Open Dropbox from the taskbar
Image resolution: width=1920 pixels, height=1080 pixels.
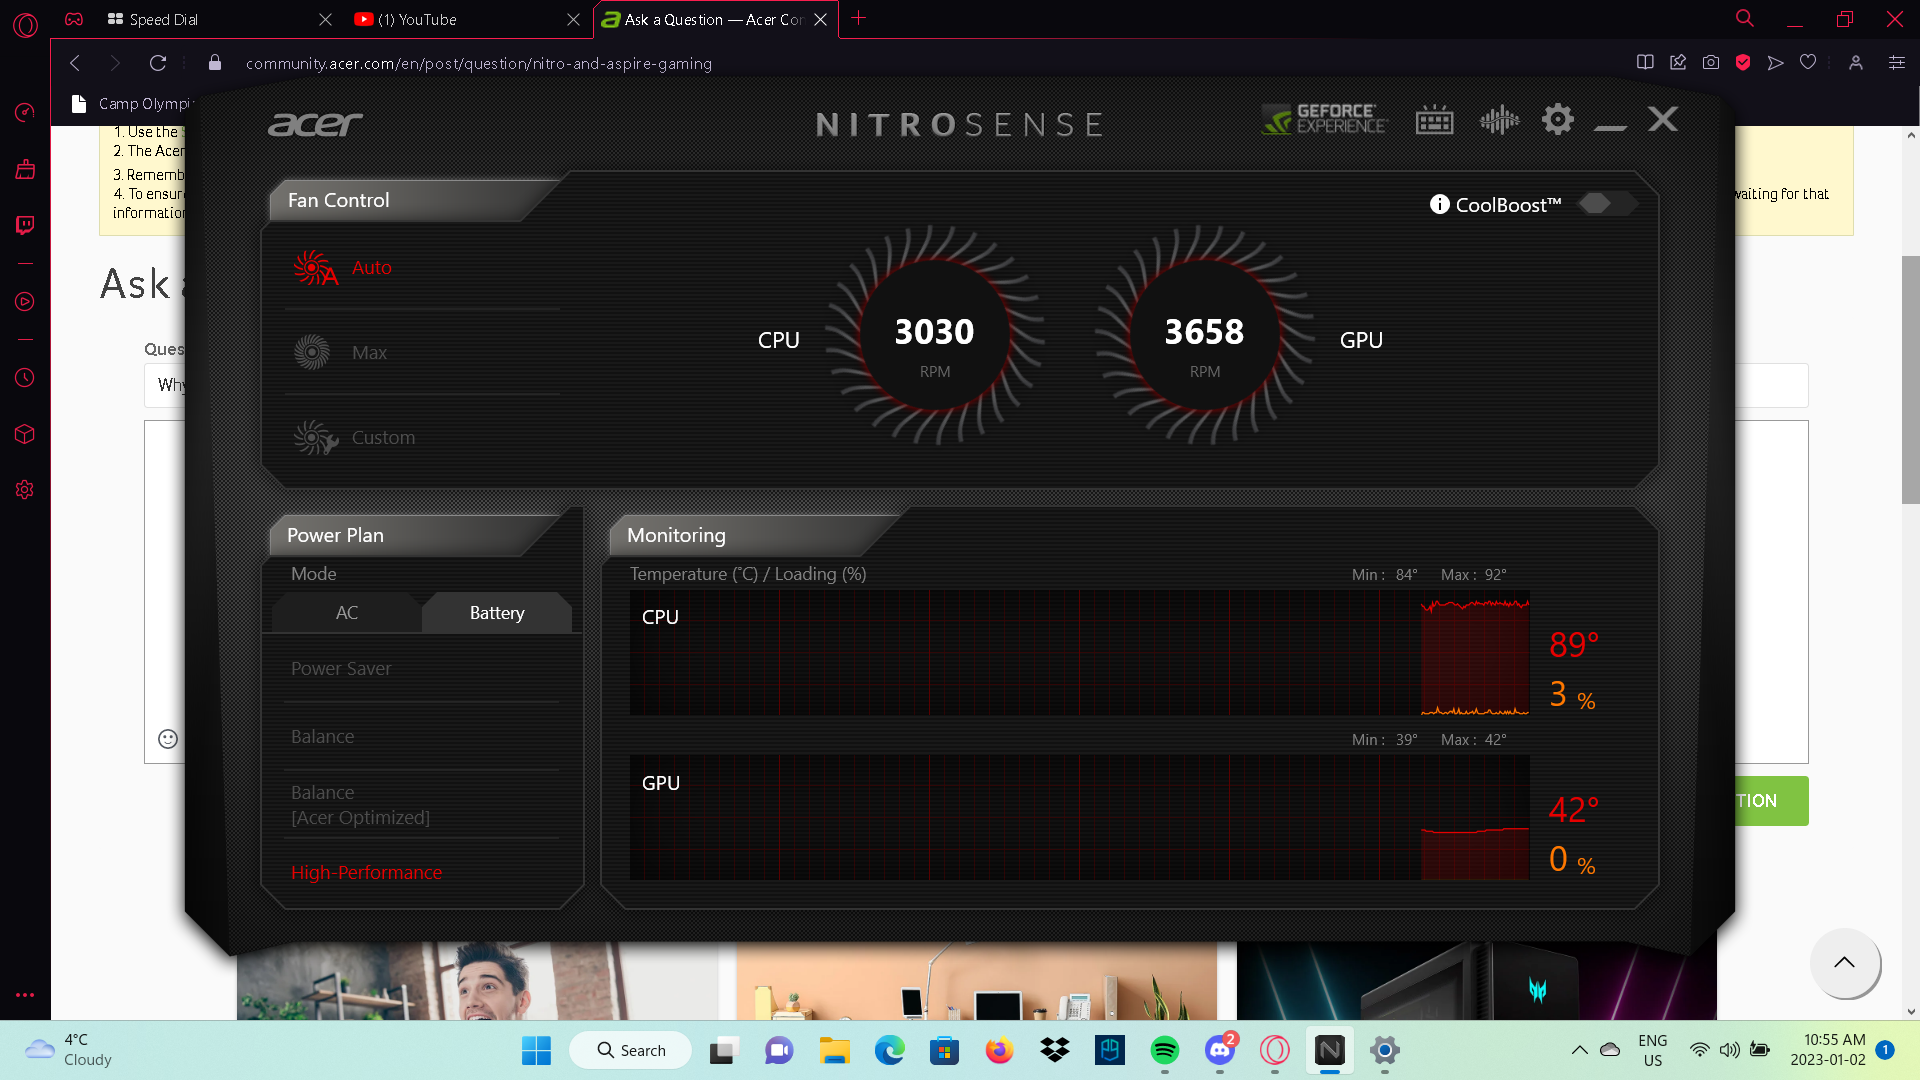[1054, 1050]
